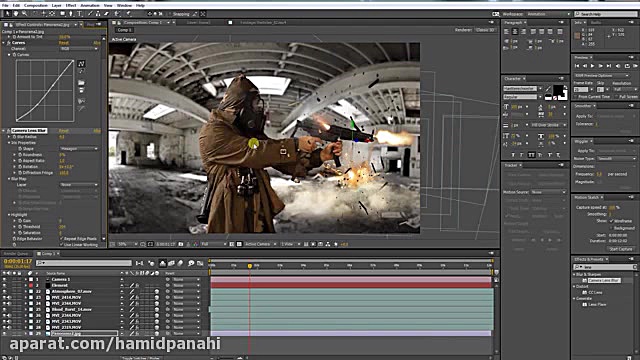Play the preview in Preview panel
Screen dimensions: 640x360
click(593, 66)
